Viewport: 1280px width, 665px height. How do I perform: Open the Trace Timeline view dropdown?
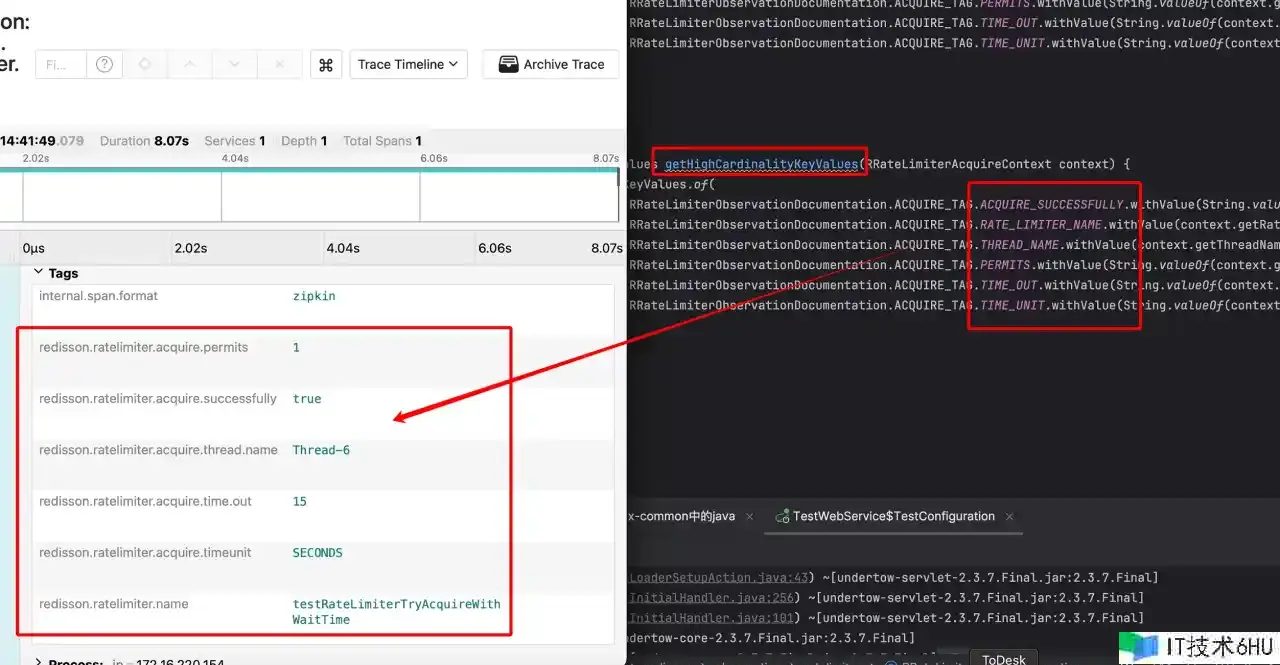(408, 64)
